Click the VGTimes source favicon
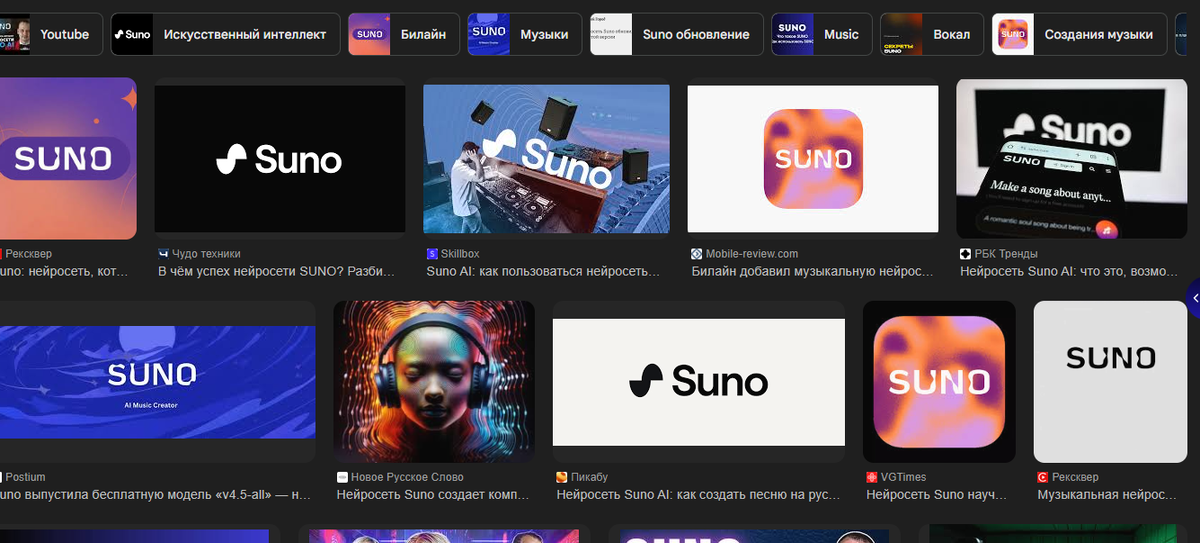Screen dimensions: 1200x543 tap(872, 477)
